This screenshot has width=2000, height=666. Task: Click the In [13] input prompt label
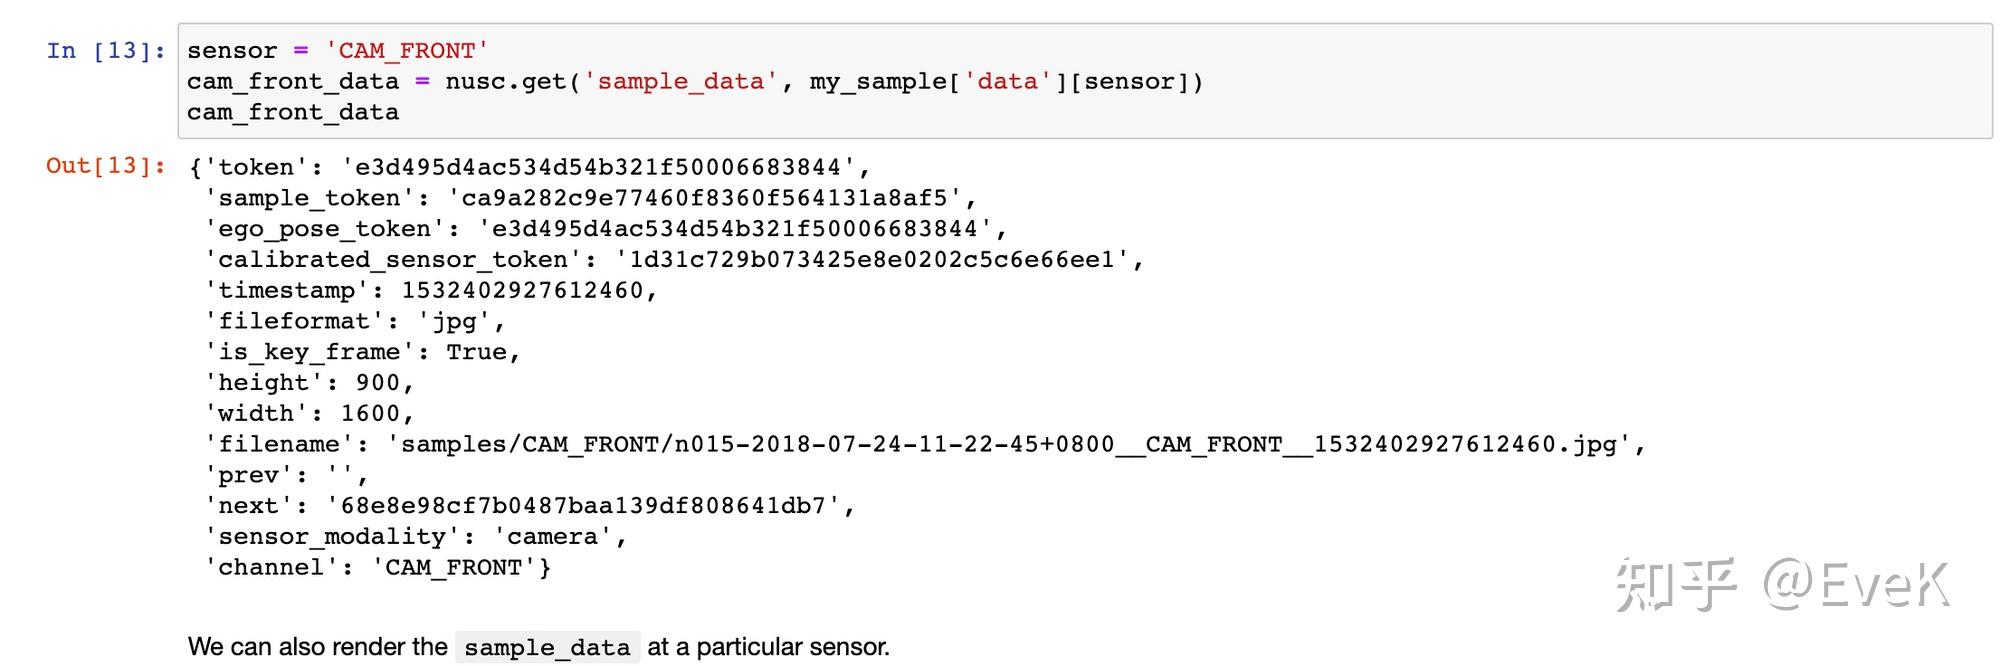tap(106, 50)
